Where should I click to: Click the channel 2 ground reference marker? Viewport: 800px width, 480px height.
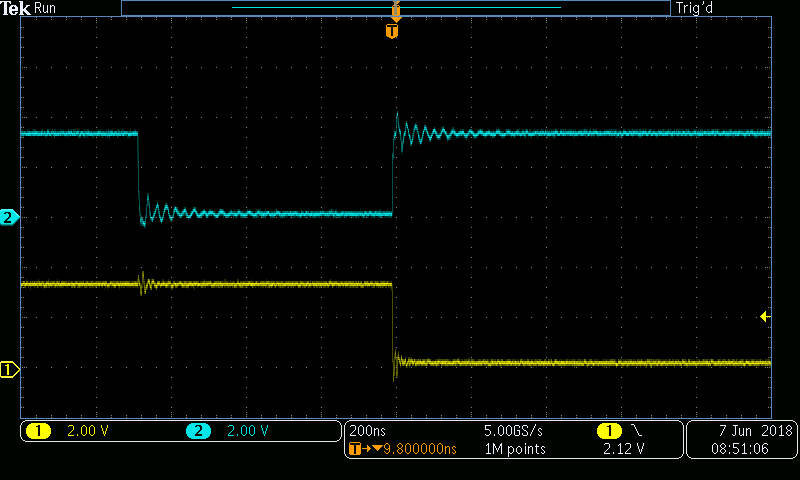coord(9,217)
